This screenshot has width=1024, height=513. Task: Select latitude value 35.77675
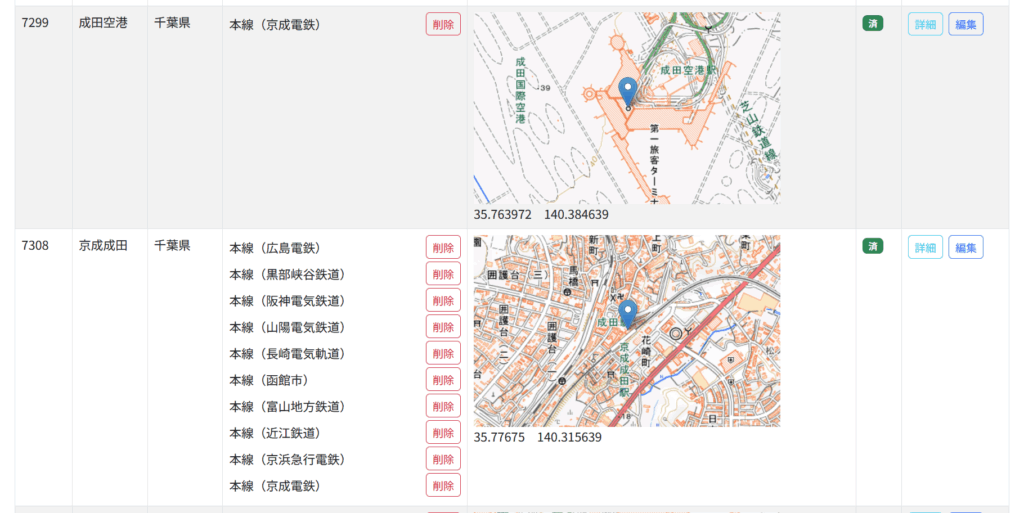click(499, 437)
